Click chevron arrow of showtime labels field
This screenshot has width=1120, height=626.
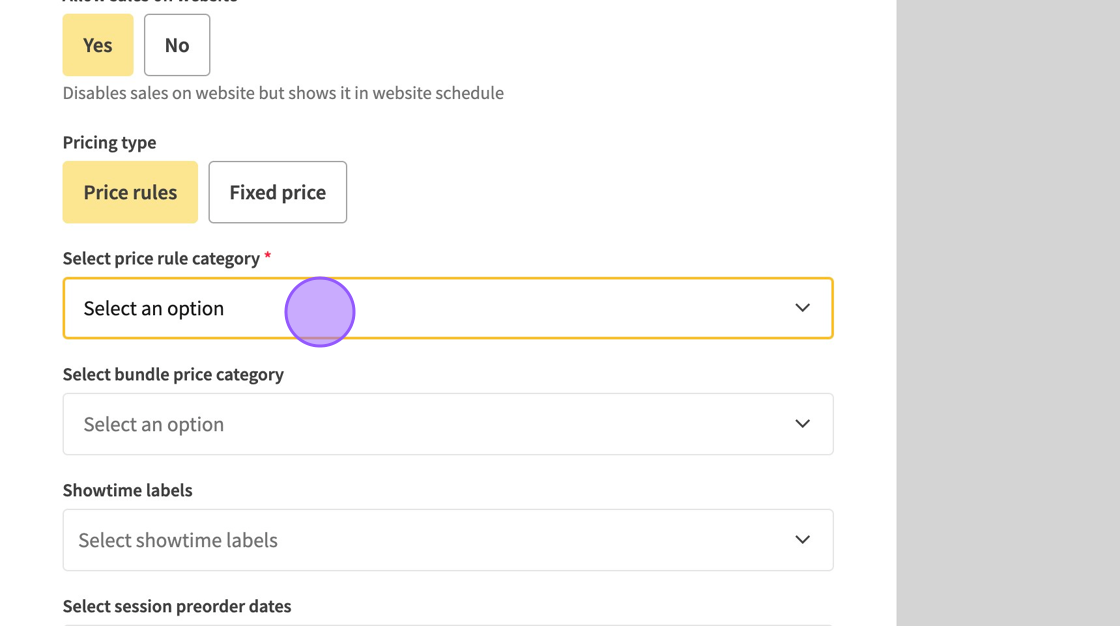click(802, 540)
